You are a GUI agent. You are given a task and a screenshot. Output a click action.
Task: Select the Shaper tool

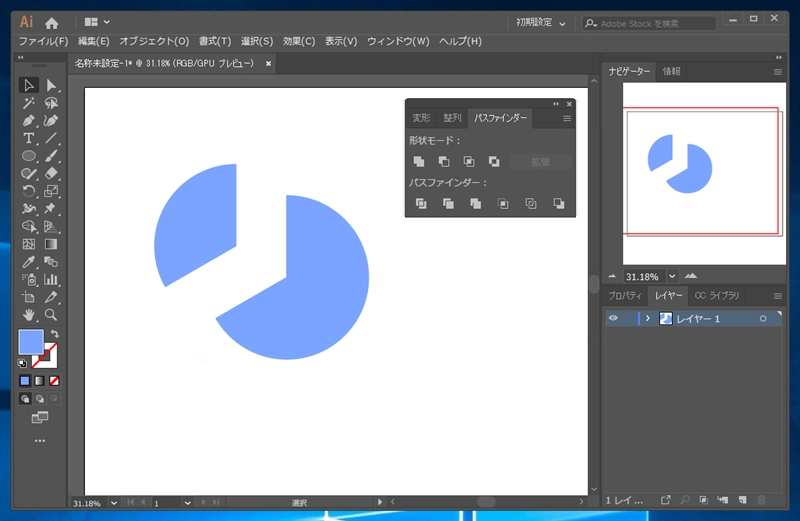(x=29, y=173)
